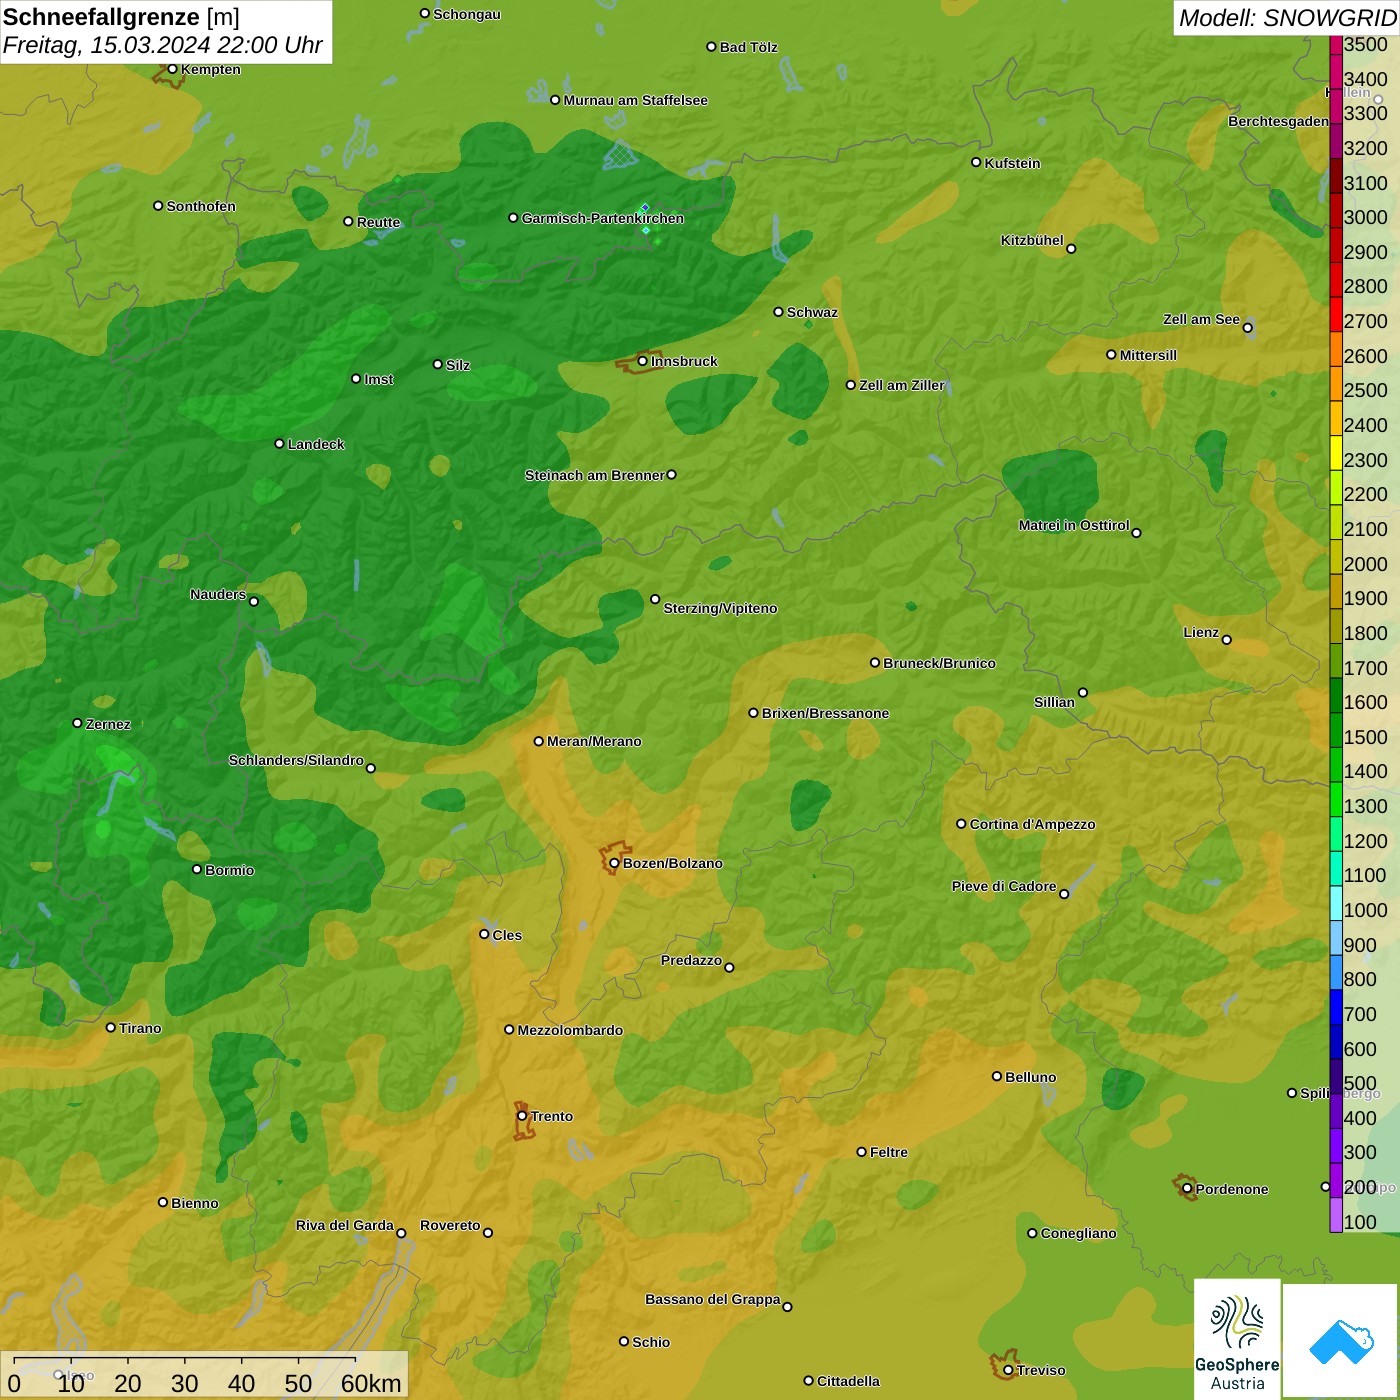Click the GeoSphere Austria logo

pos(1237,1339)
